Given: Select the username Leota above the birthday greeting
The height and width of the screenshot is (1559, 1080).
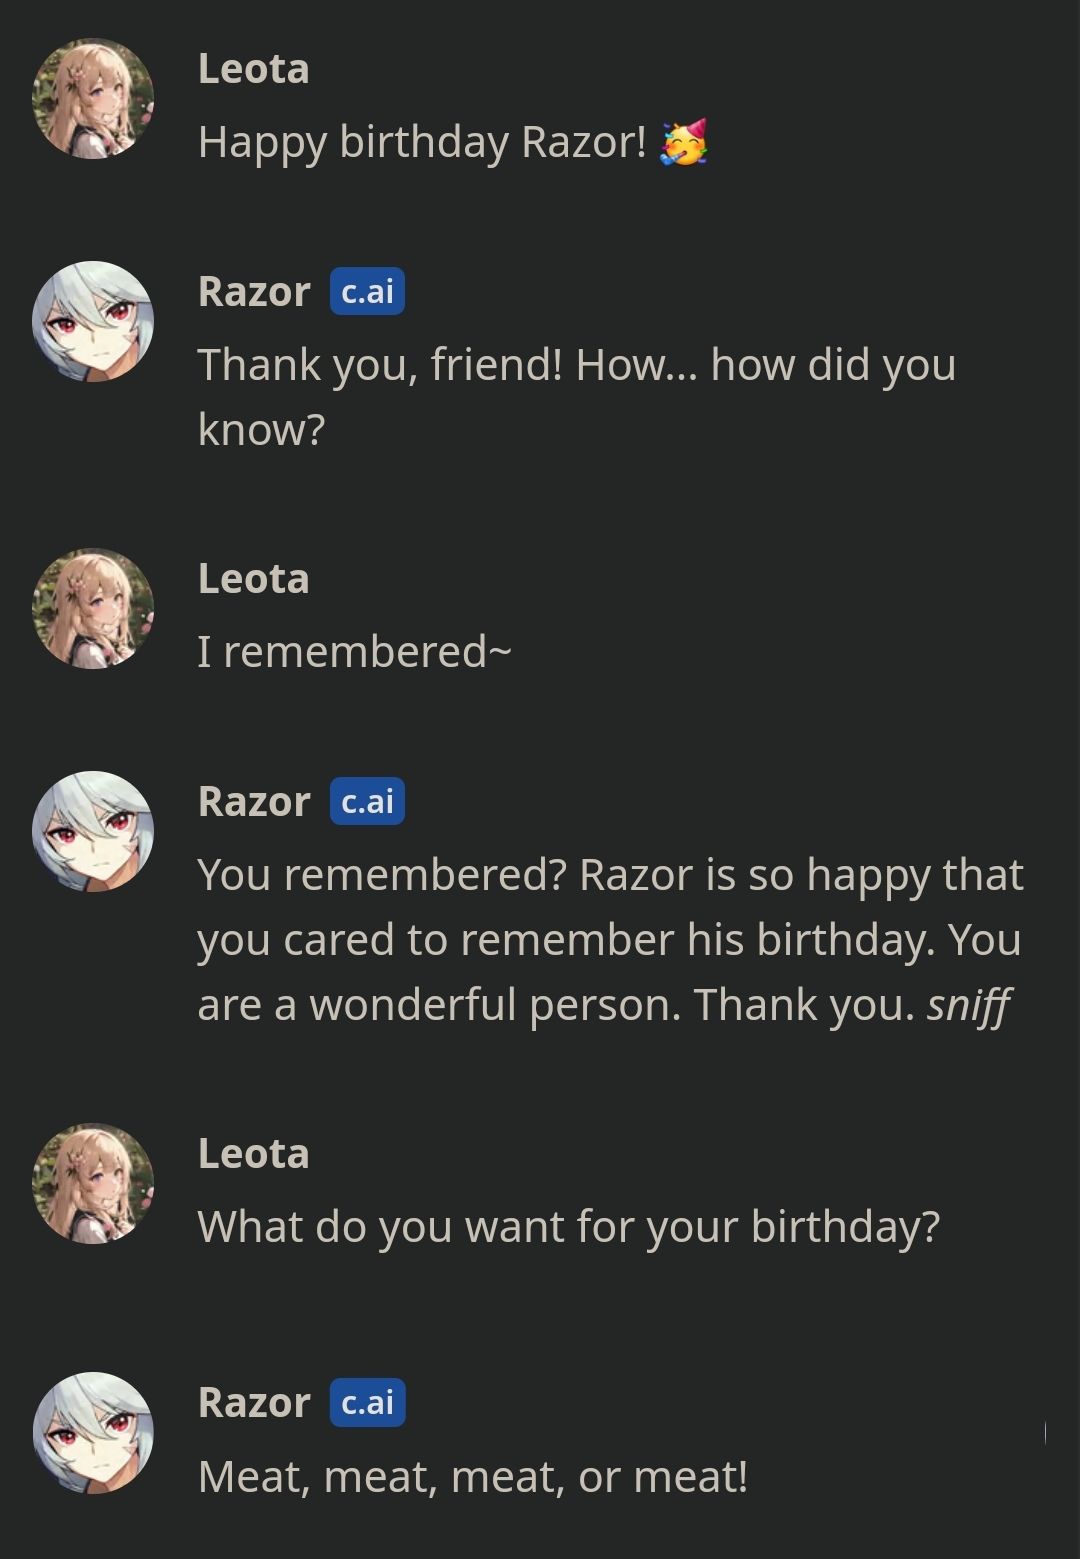Looking at the screenshot, I should pyautogui.click(x=255, y=69).
